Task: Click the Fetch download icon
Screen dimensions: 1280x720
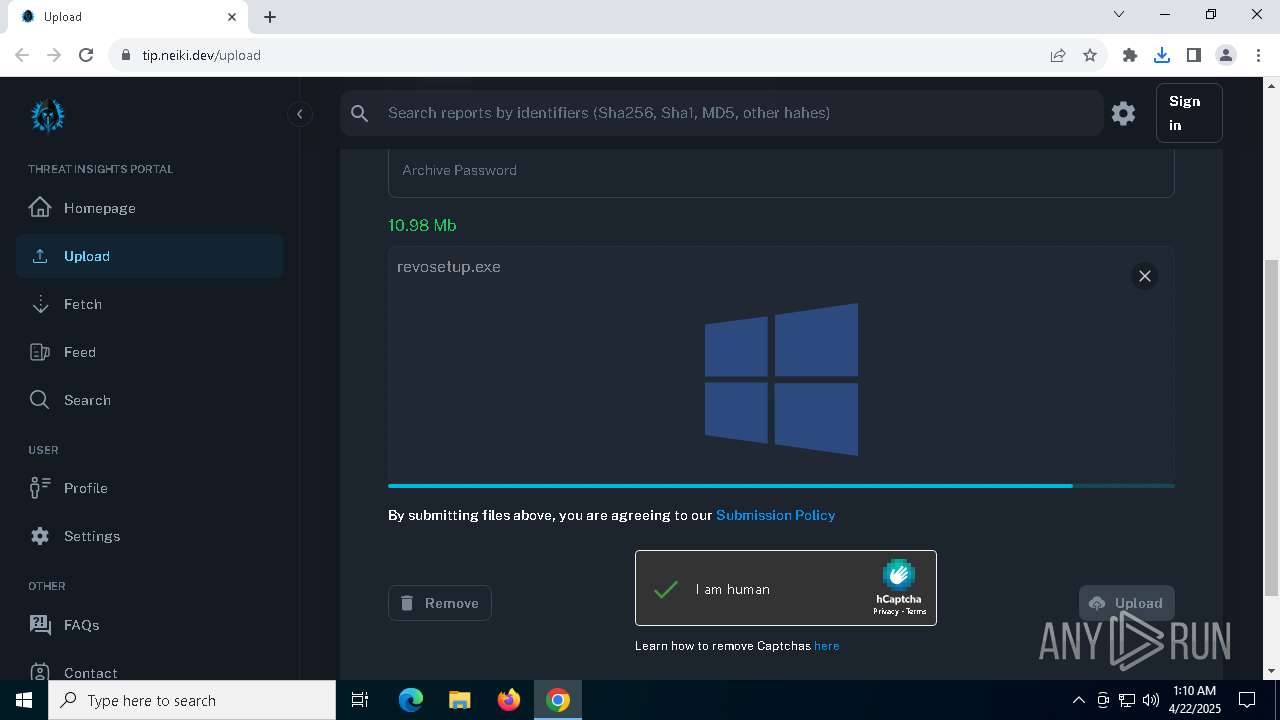Action: pos(40,304)
